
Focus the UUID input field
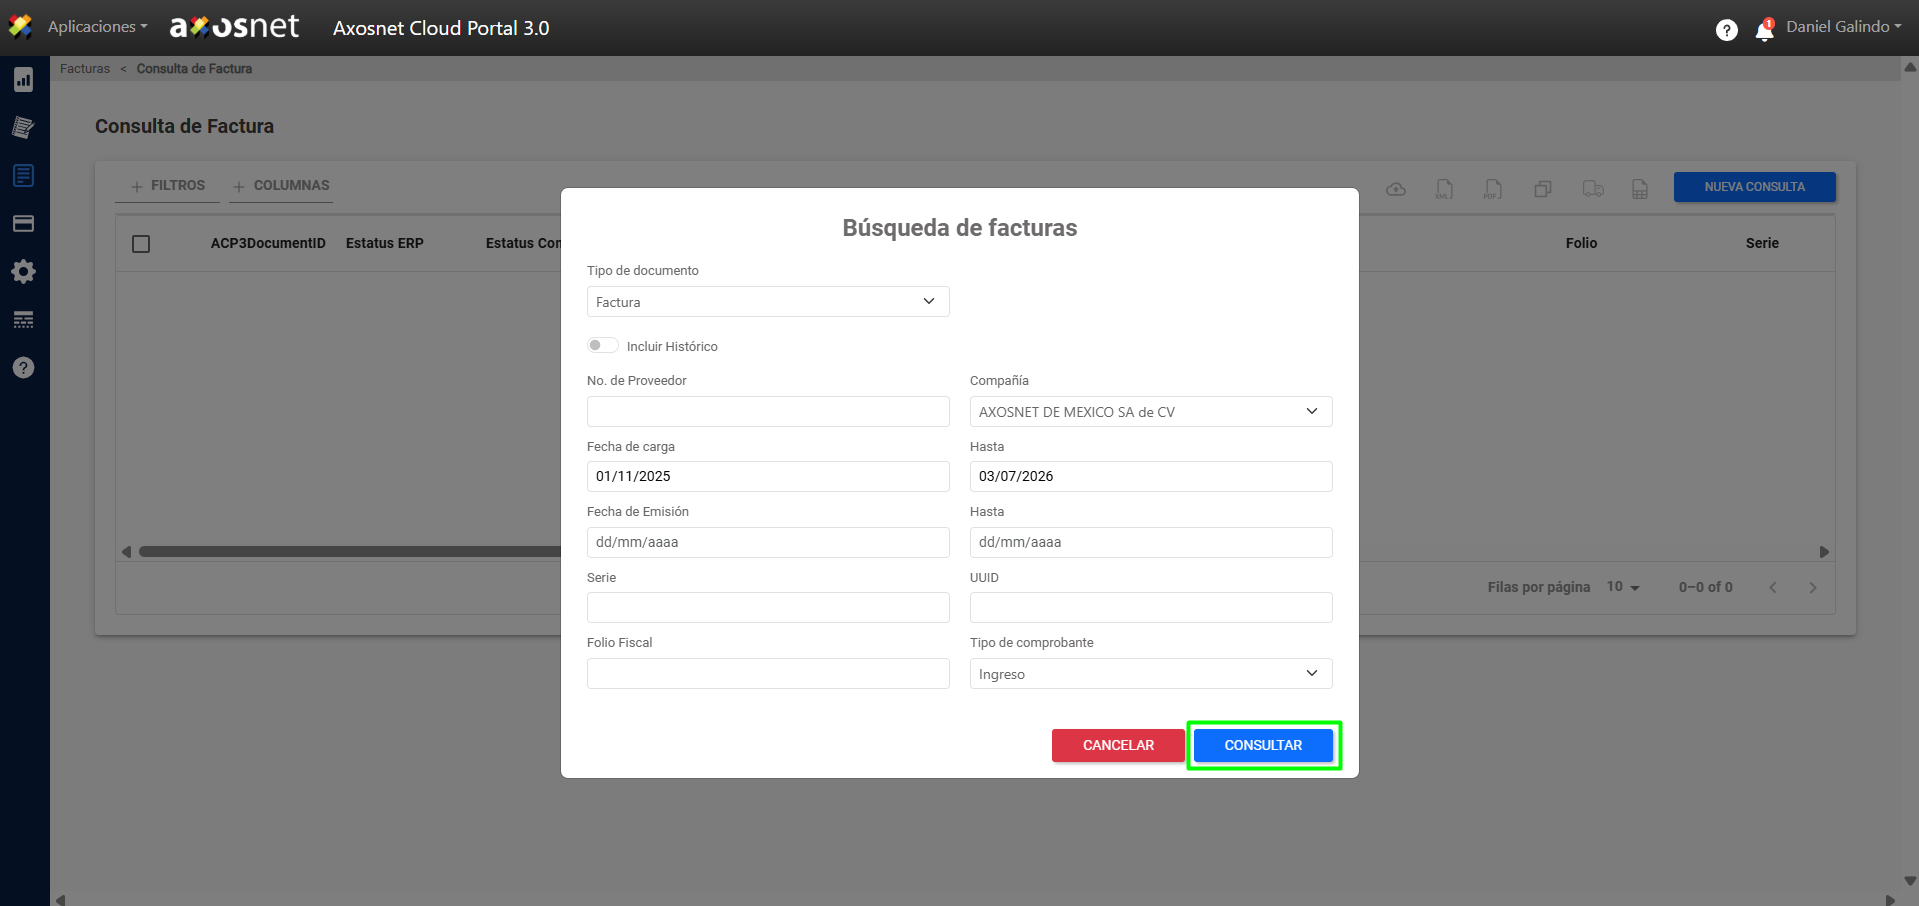(1151, 608)
